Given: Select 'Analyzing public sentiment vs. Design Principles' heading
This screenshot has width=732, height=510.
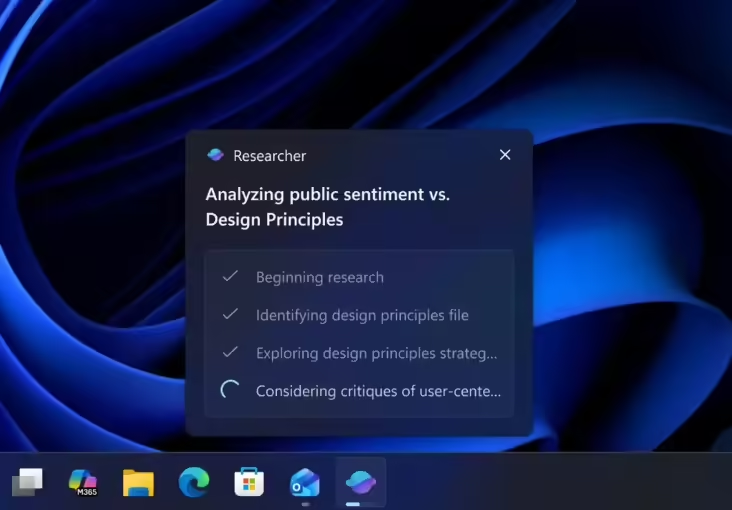Looking at the screenshot, I should (x=328, y=207).
